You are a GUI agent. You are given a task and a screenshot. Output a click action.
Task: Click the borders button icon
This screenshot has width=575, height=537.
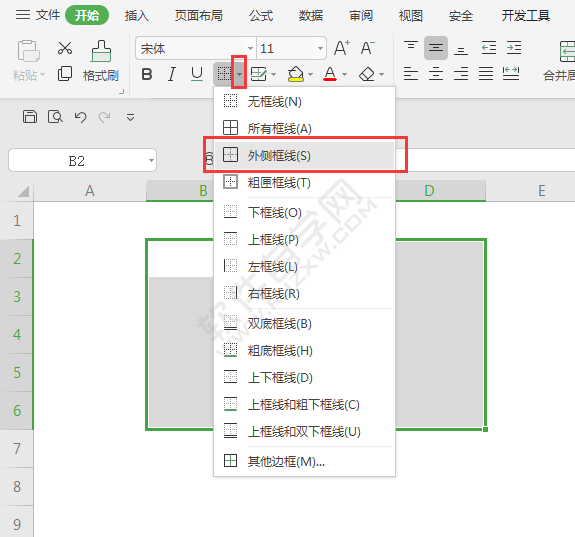(224, 74)
